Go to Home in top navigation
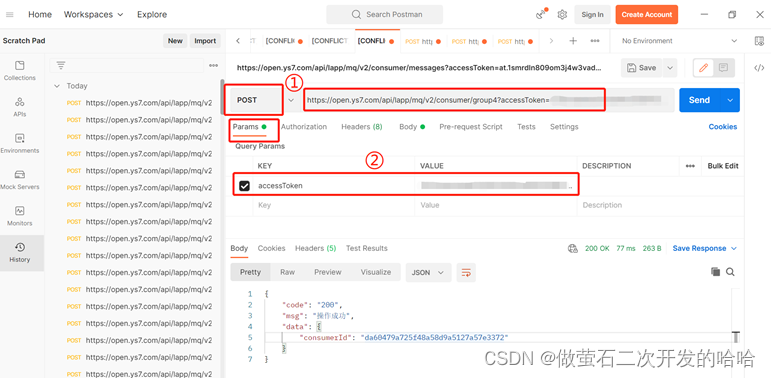This screenshot has height=378, width=771. (40, 15)
